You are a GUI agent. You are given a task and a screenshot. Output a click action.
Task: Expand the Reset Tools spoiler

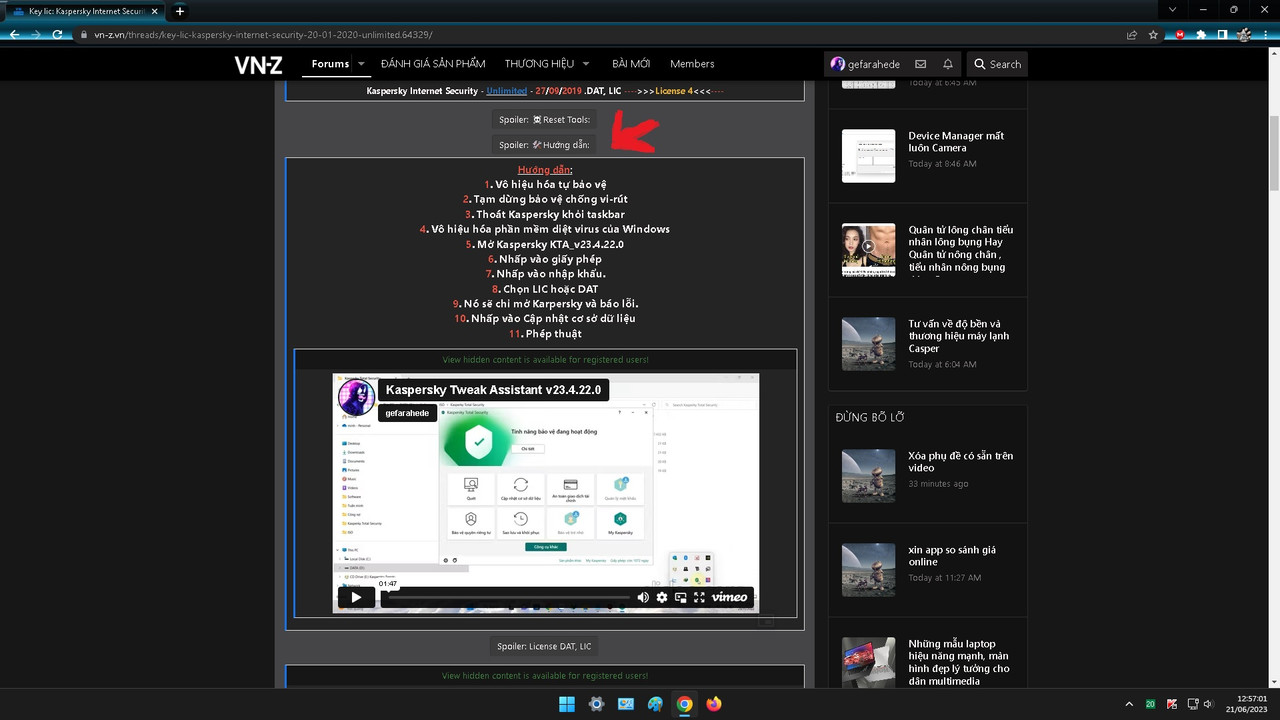545,119
